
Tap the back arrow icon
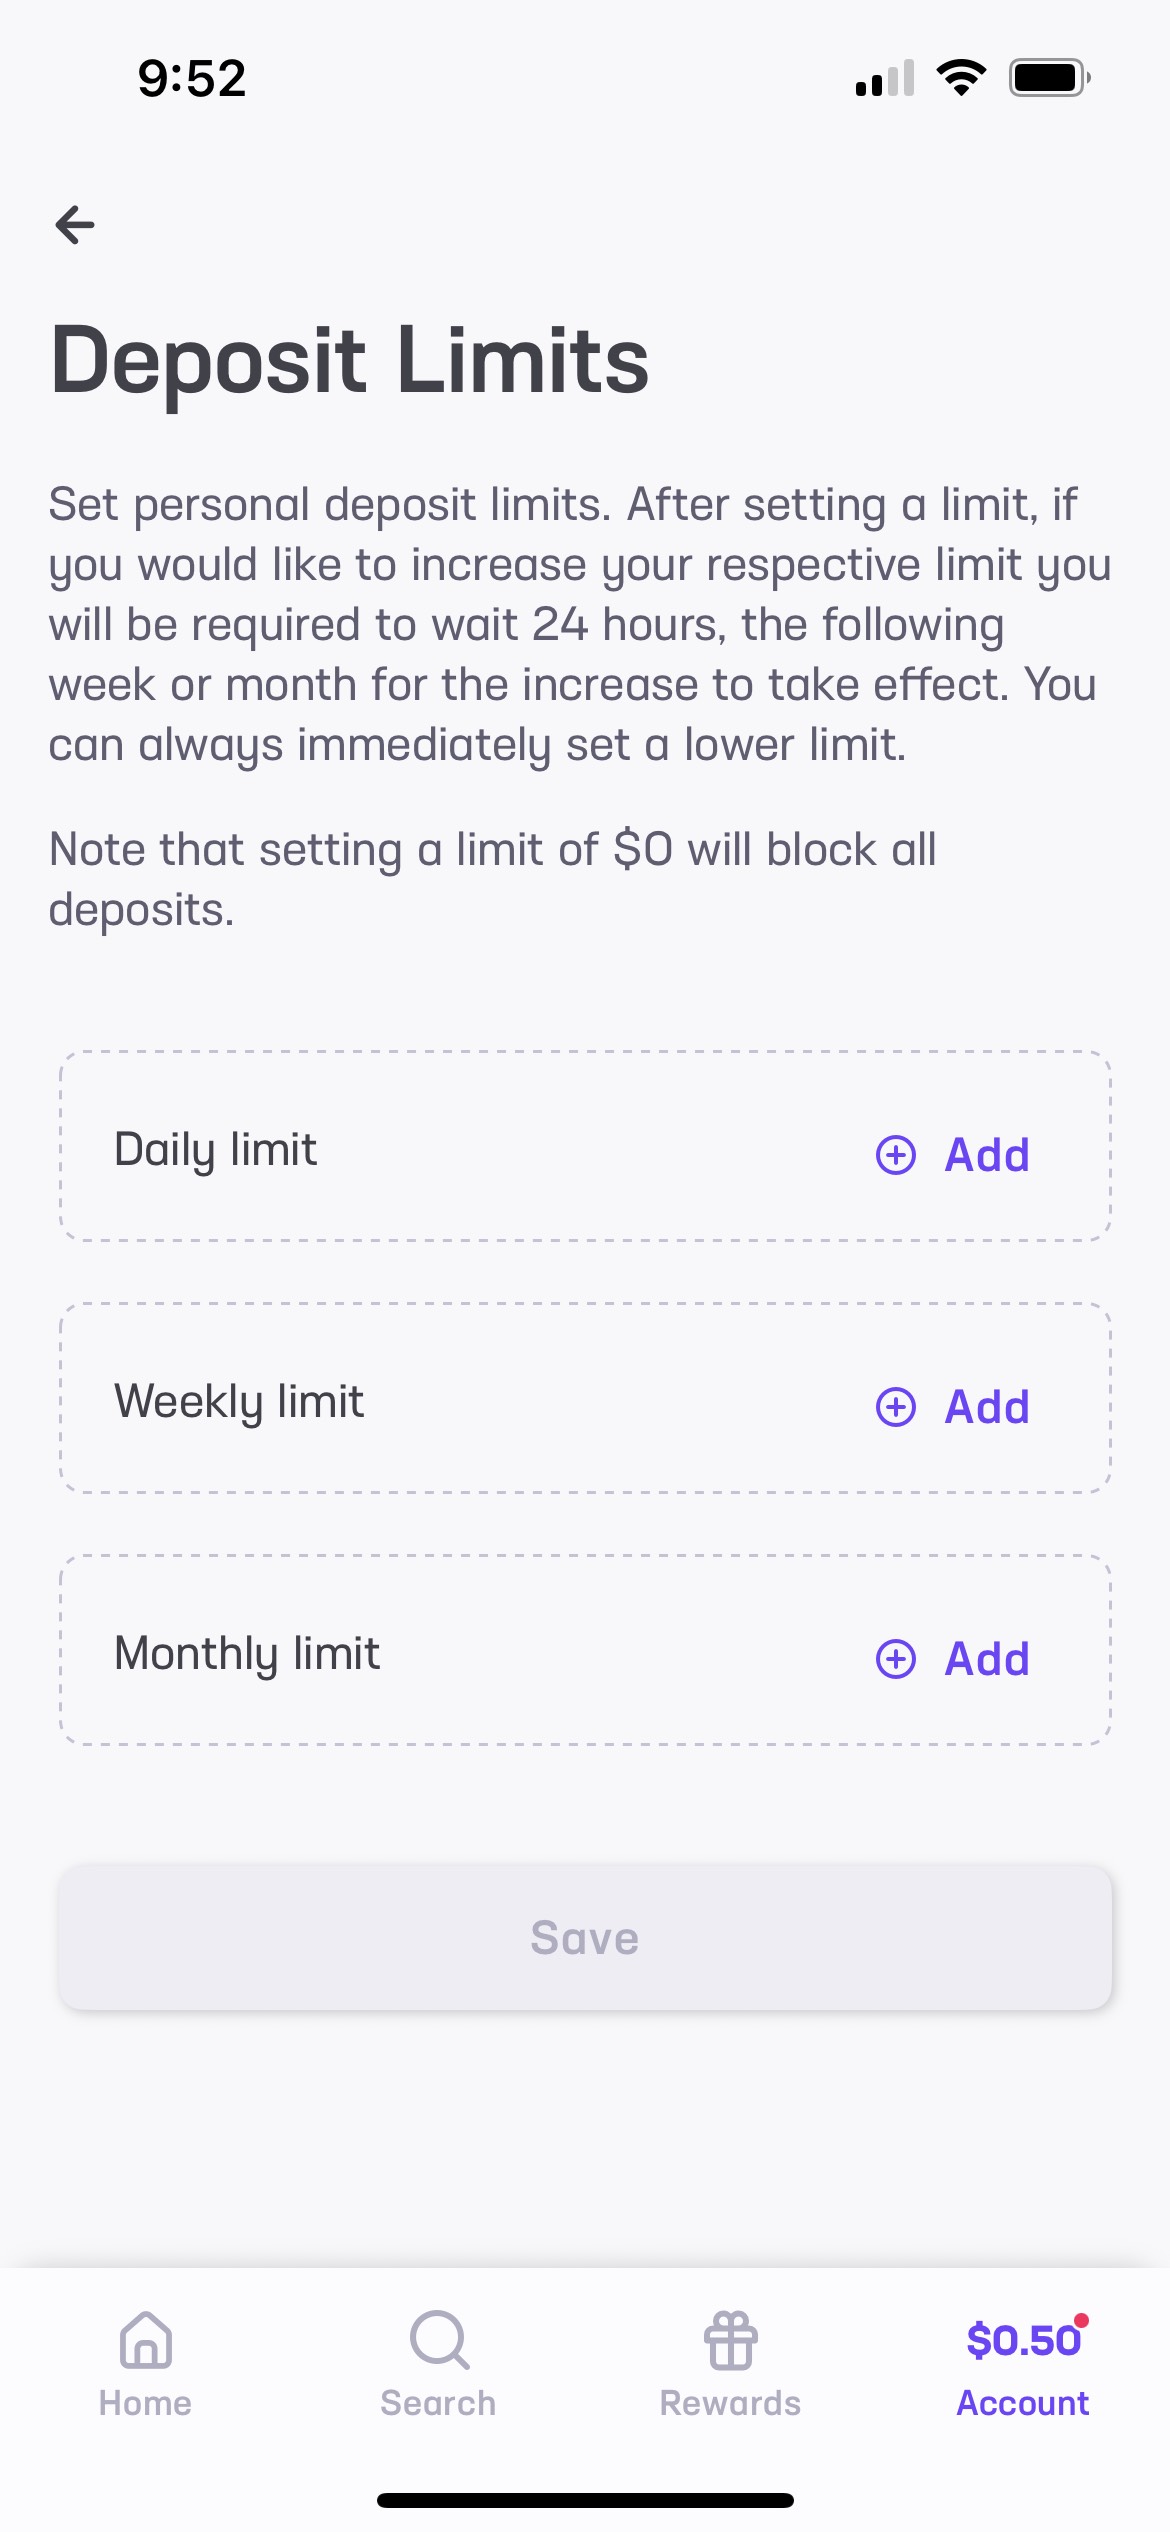75,224
